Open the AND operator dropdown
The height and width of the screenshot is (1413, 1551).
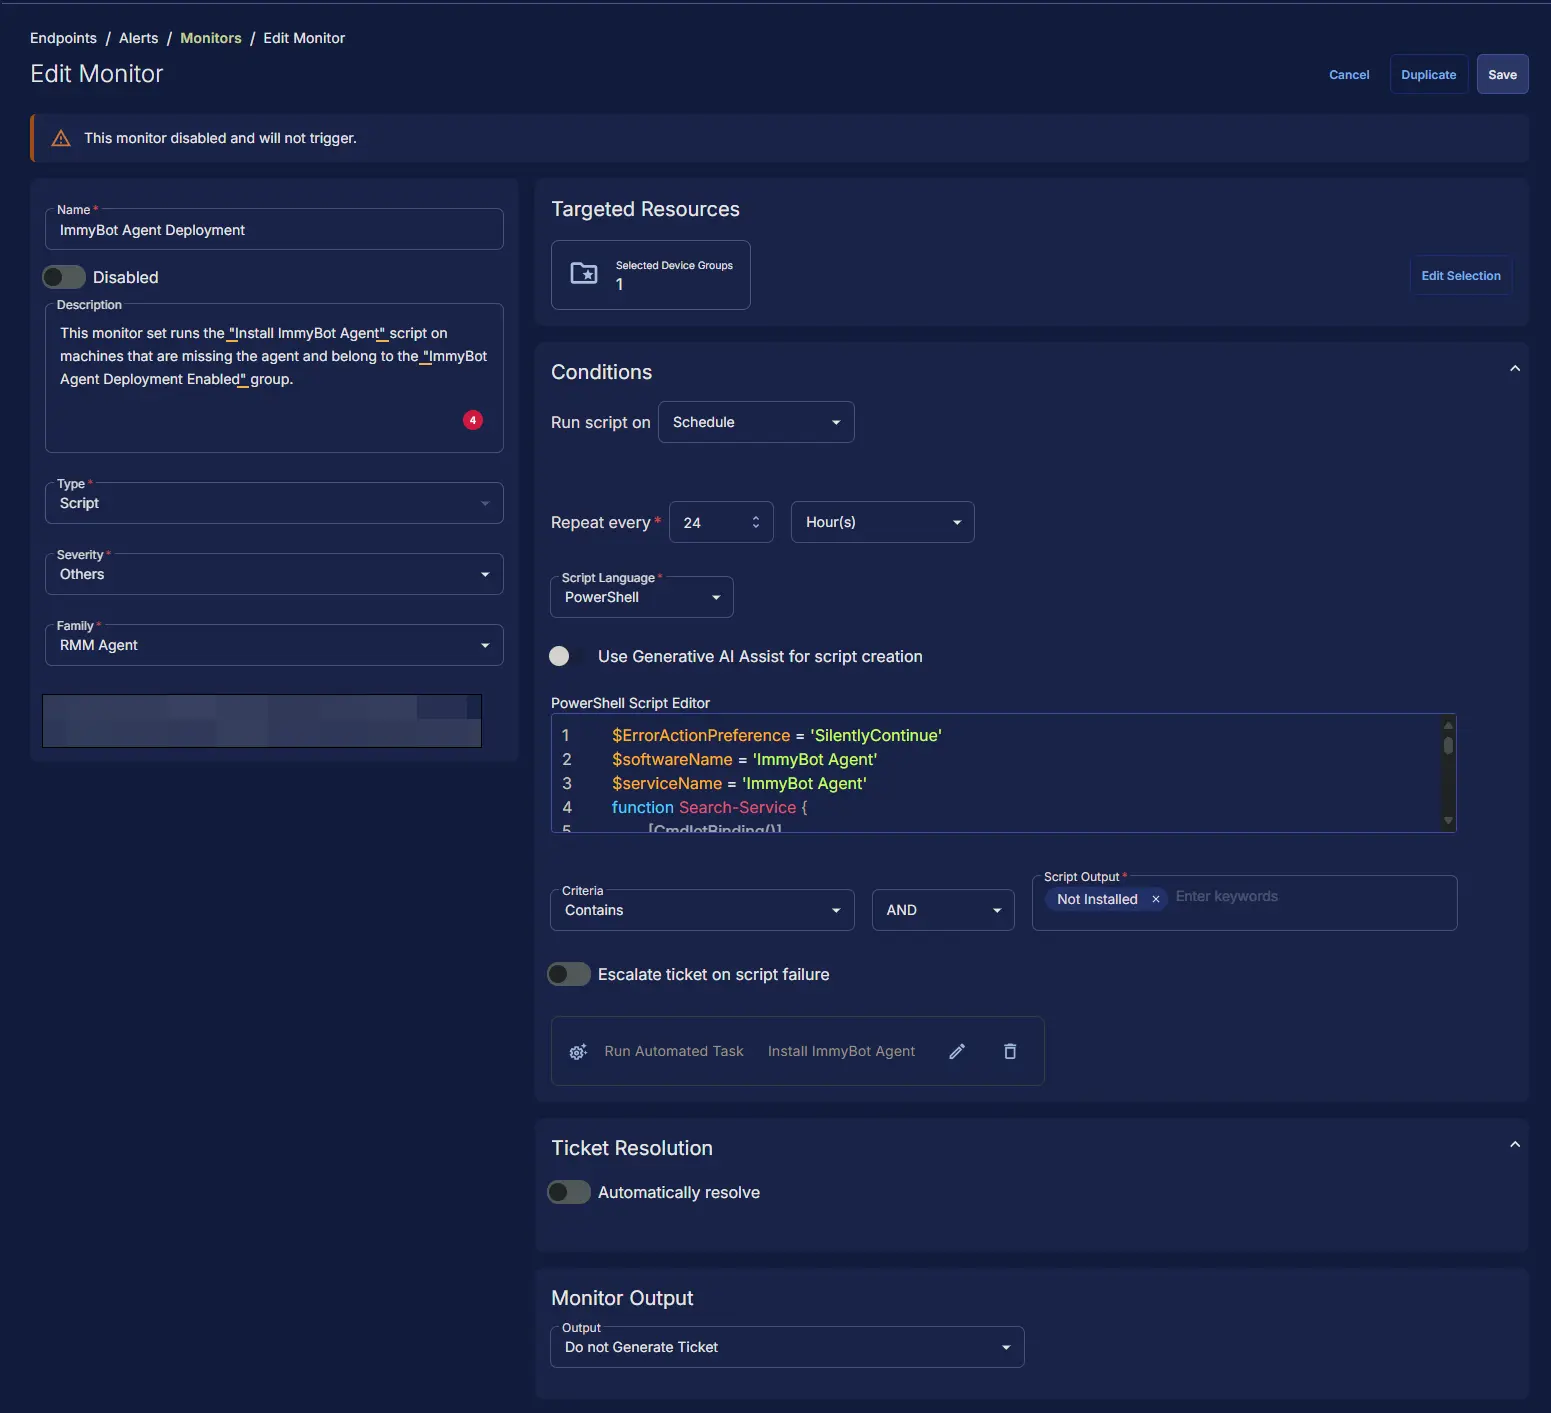(x=943, y=910)
